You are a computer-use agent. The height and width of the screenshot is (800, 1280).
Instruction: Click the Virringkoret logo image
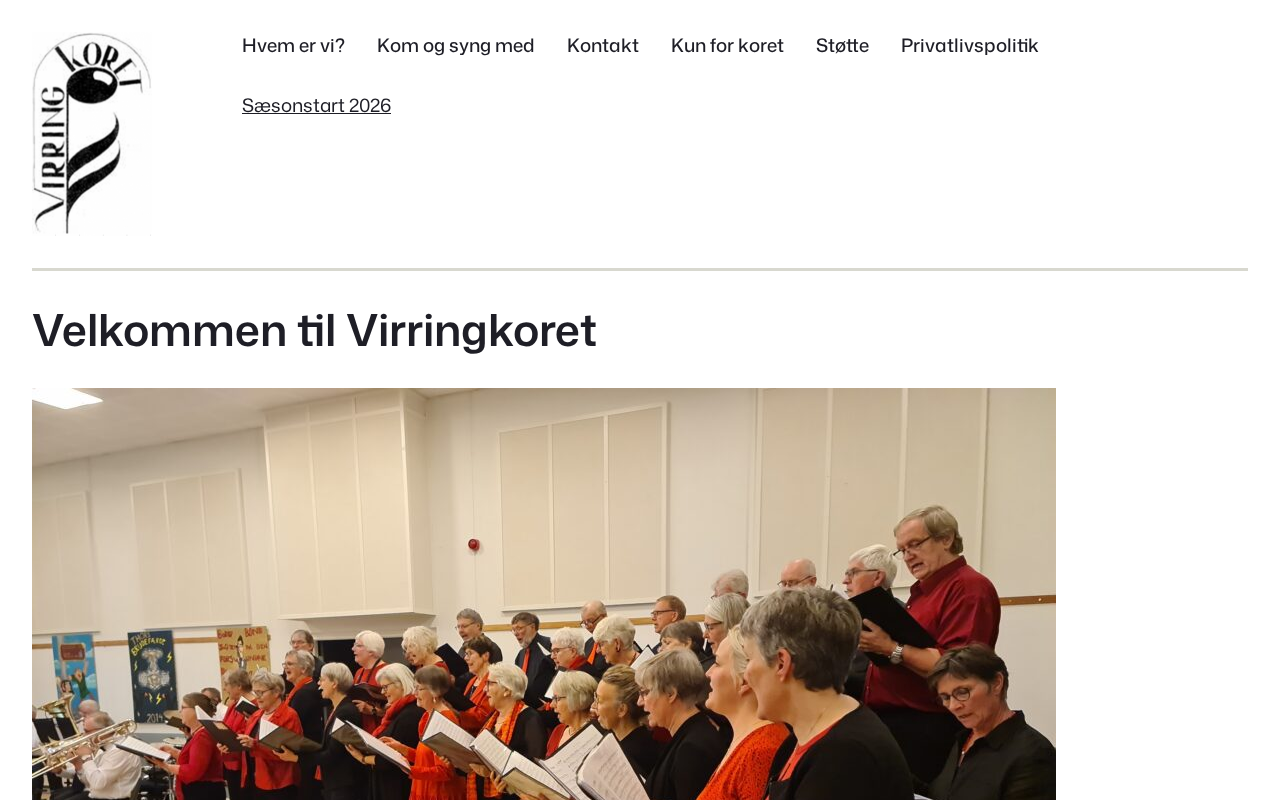[x=92, y=134]
